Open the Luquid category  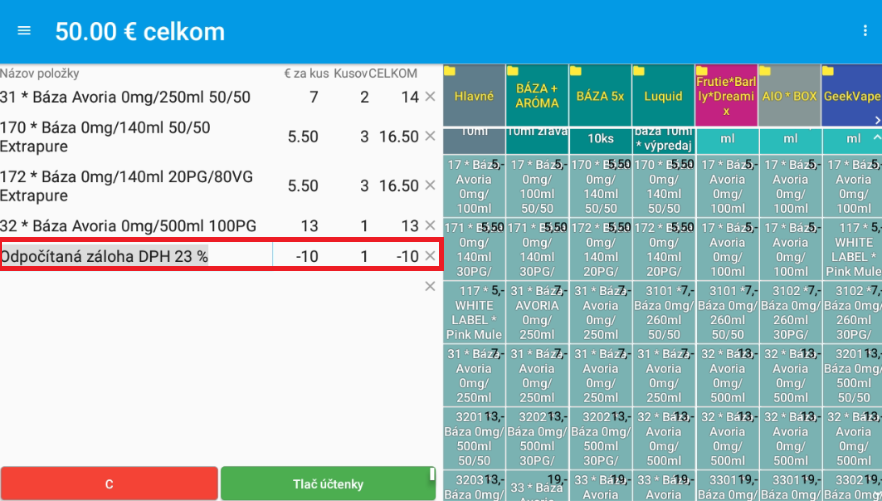coord(663,96)
